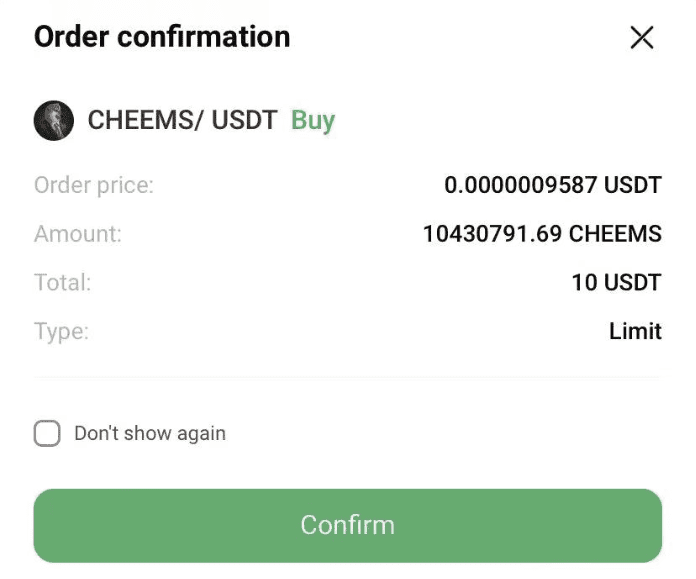Click the Amount label

pos(78,234)
